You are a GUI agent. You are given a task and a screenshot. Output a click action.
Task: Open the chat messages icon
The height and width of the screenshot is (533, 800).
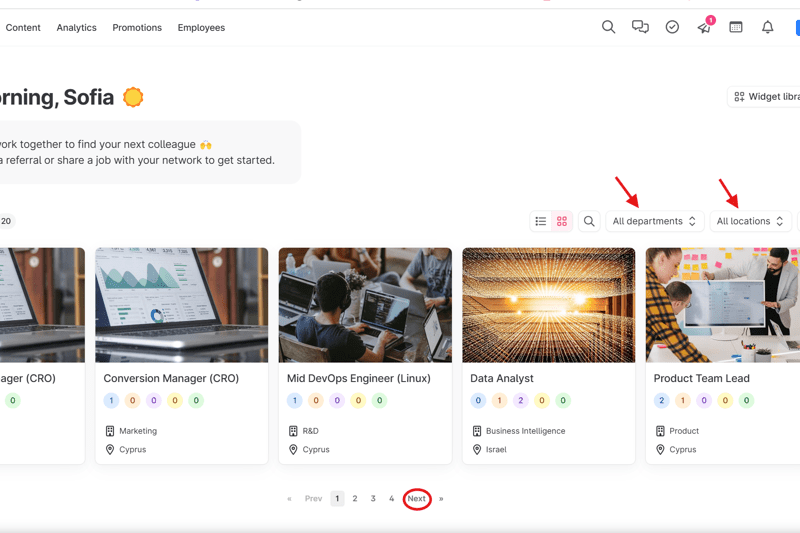tap(640, 27)
